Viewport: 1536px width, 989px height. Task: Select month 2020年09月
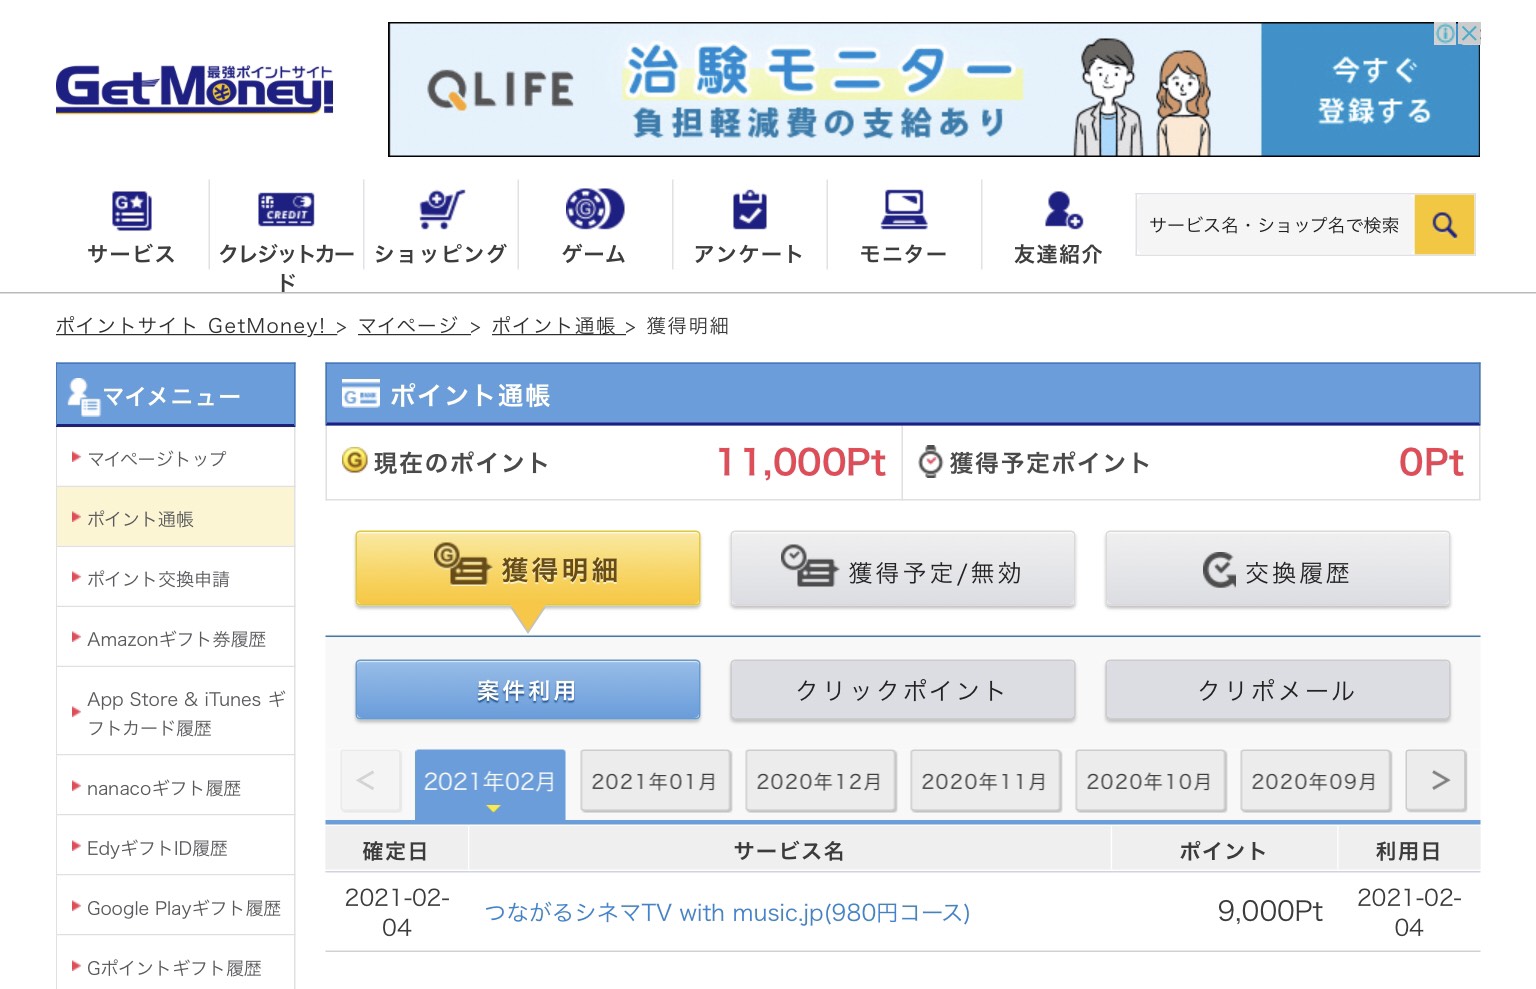(x=1315, y=781)
